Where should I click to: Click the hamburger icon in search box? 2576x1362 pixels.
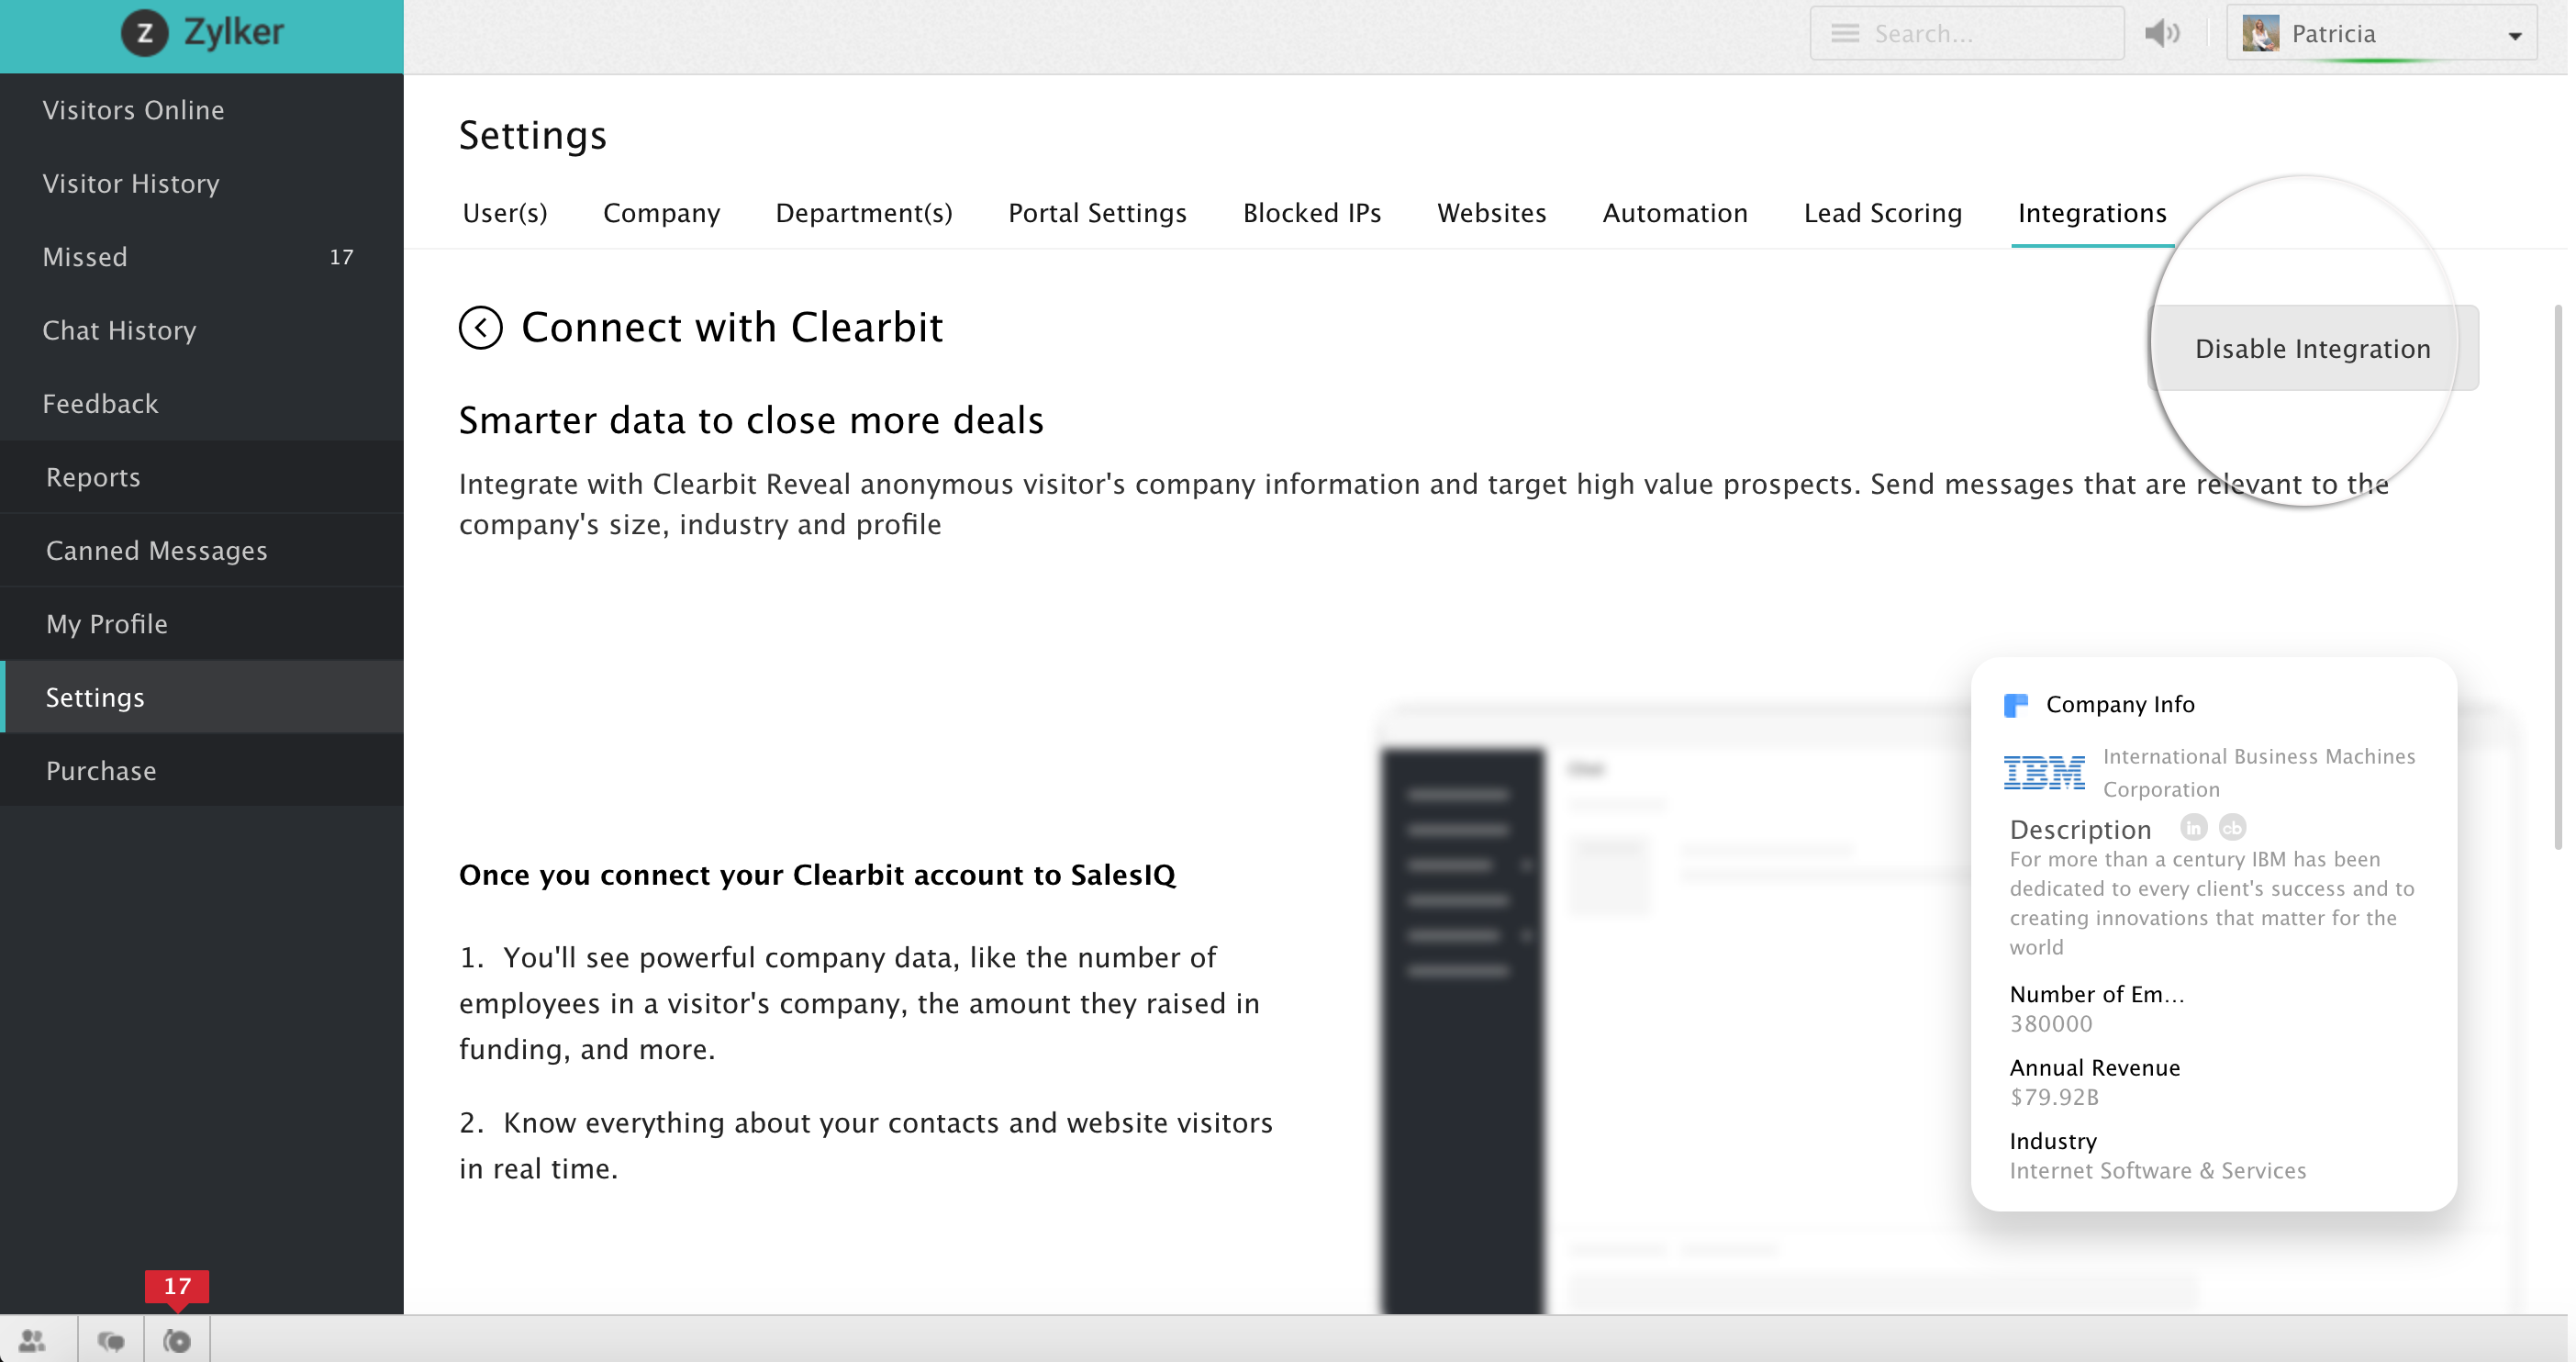1844,33
